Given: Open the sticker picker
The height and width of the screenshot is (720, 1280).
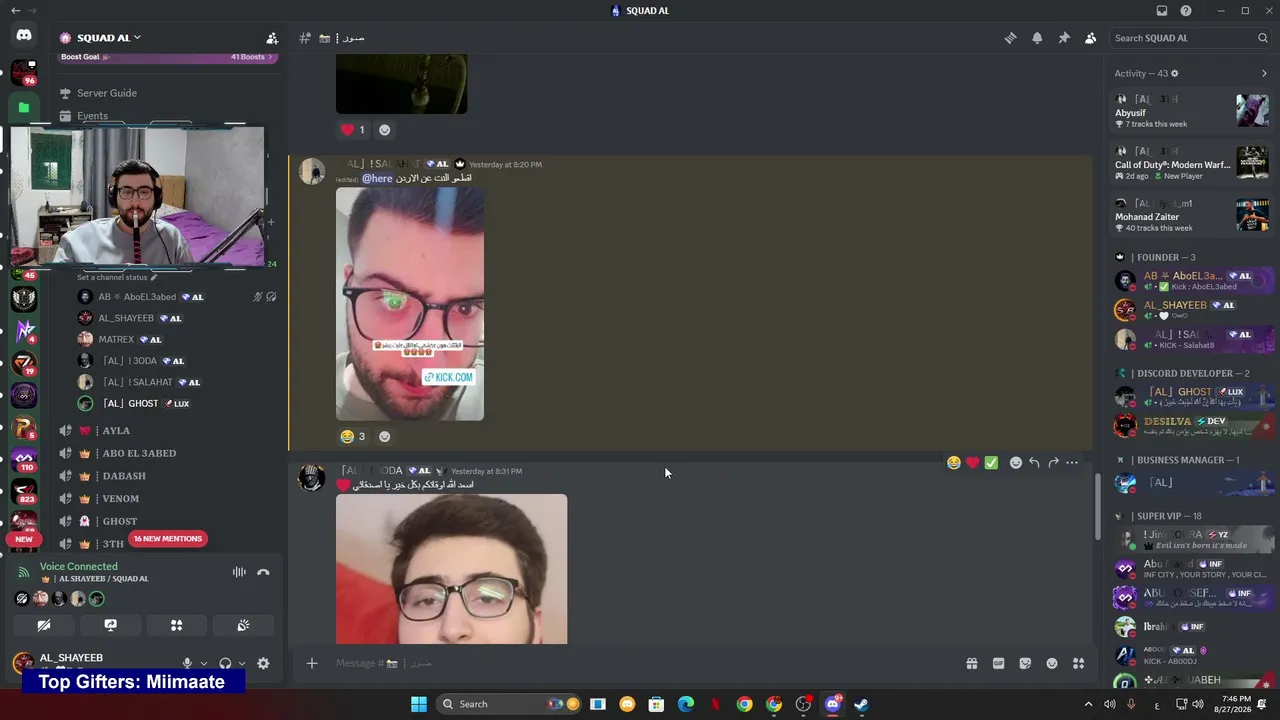Looking at the screenshot, I should [1025, 663].
